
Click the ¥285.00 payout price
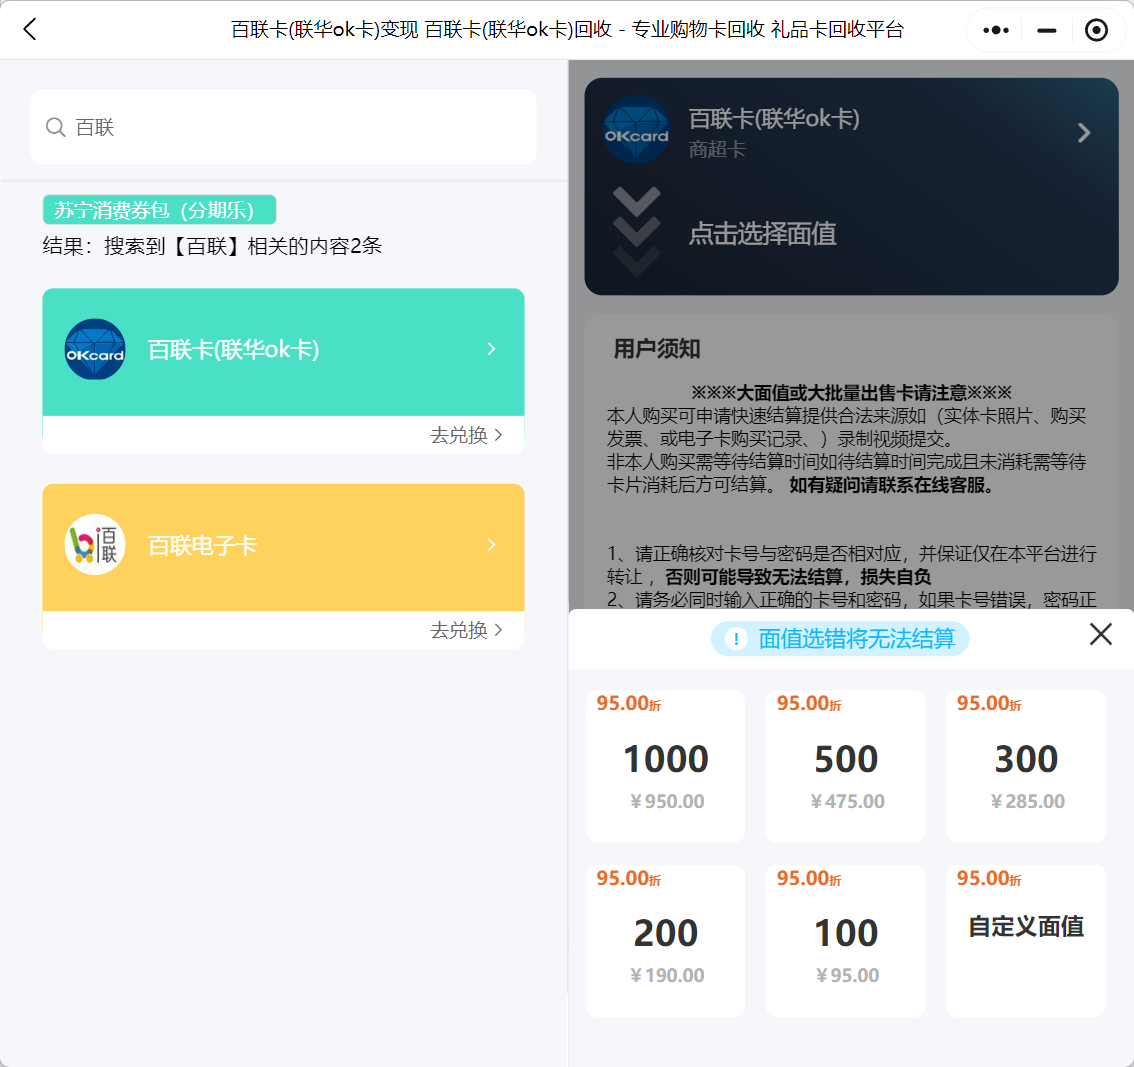(1027, 802)
